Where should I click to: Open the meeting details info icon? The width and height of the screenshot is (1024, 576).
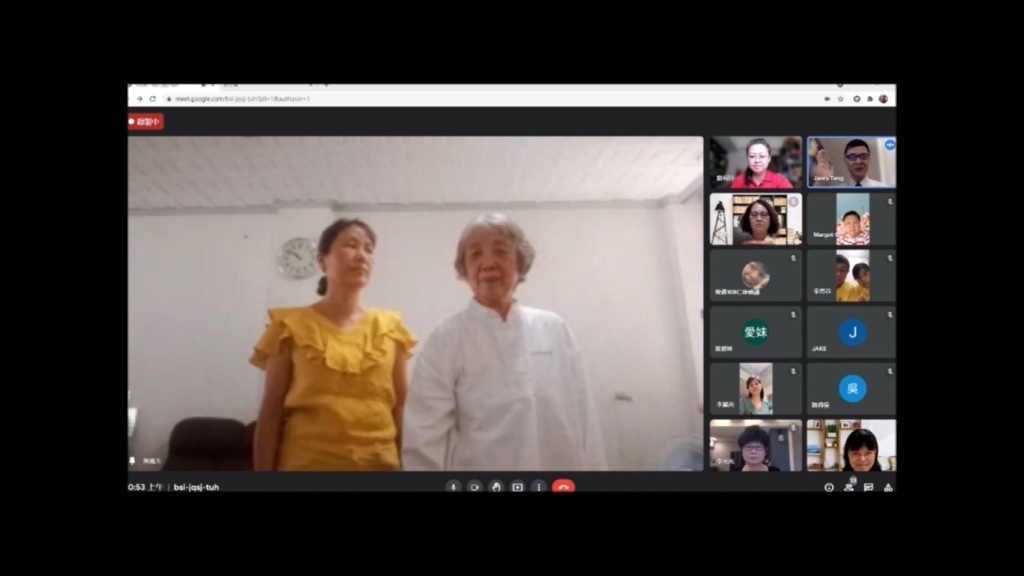click(x=829, y=487)
